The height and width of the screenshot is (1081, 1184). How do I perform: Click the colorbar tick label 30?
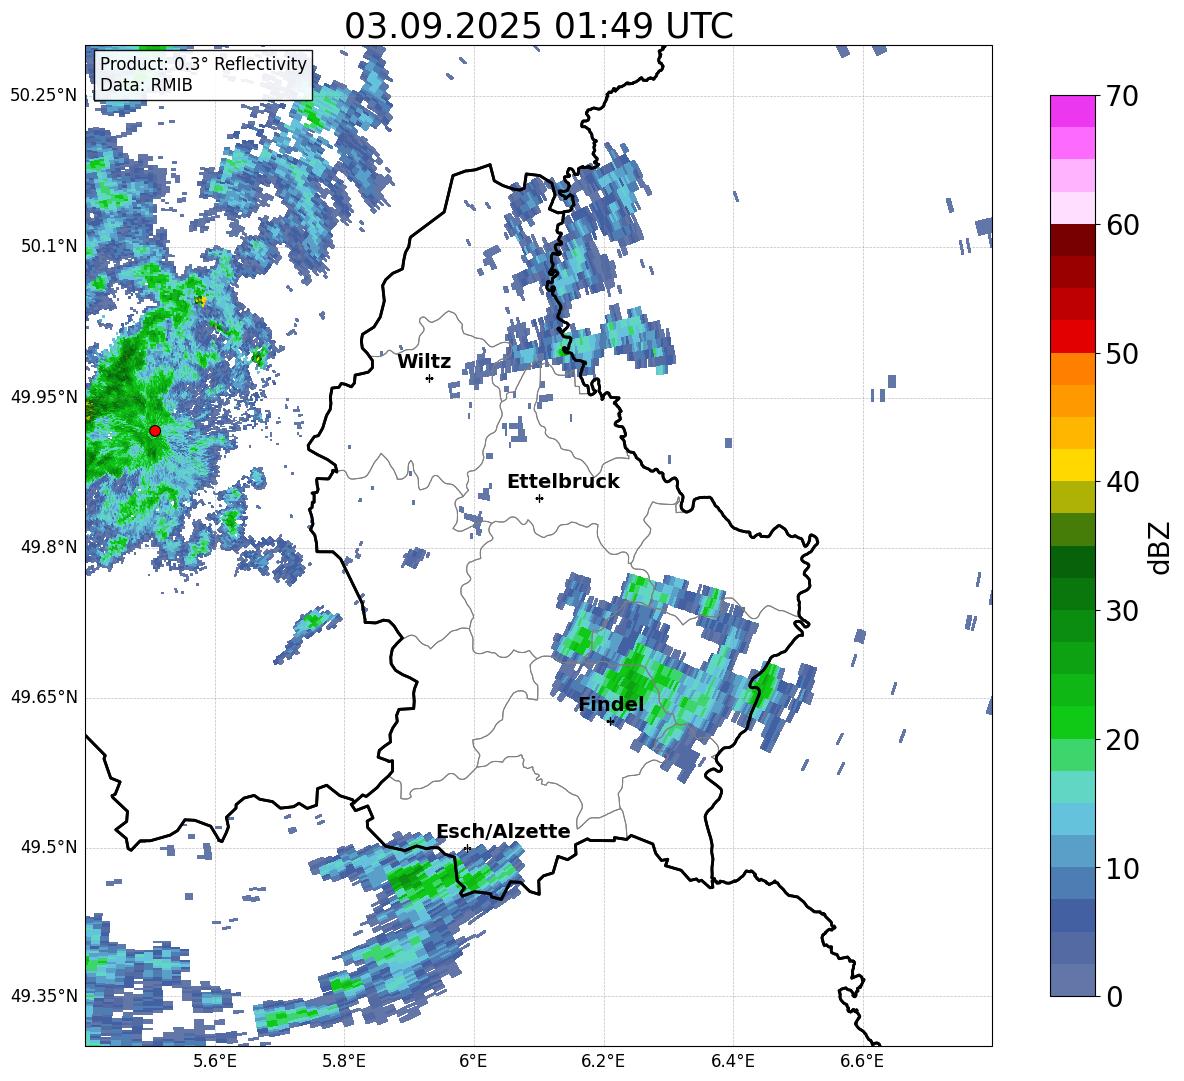pyautogui.click(x=1121, y=611)
